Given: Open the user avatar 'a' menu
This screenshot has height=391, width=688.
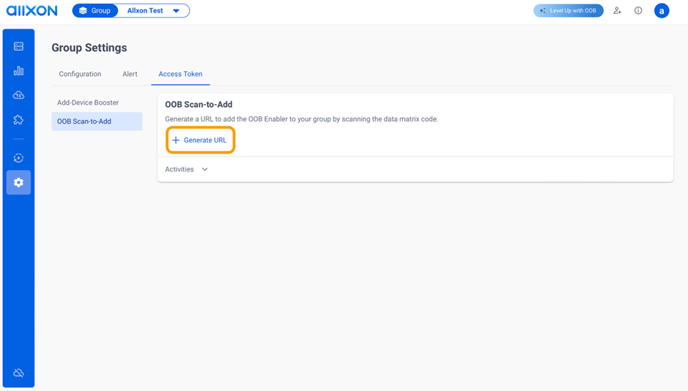Looking at the screenshot, I should pos(662,11).
